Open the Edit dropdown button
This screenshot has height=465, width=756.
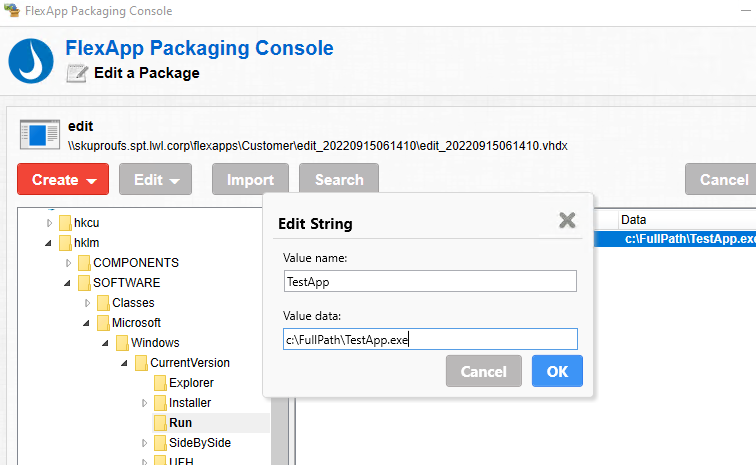point(155,179)
